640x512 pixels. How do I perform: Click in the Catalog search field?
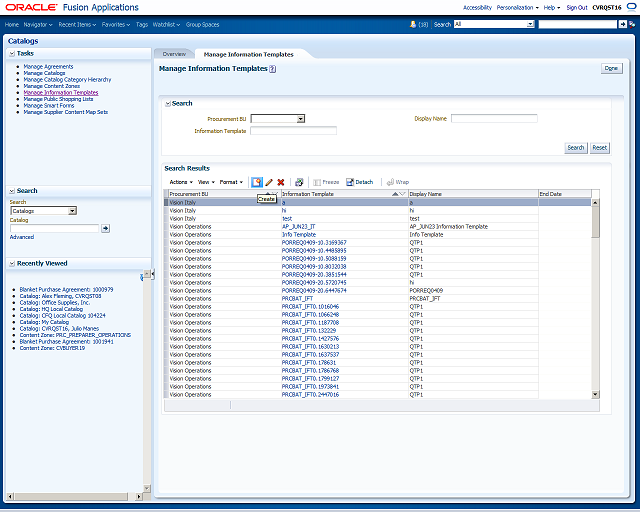point(54,228)
